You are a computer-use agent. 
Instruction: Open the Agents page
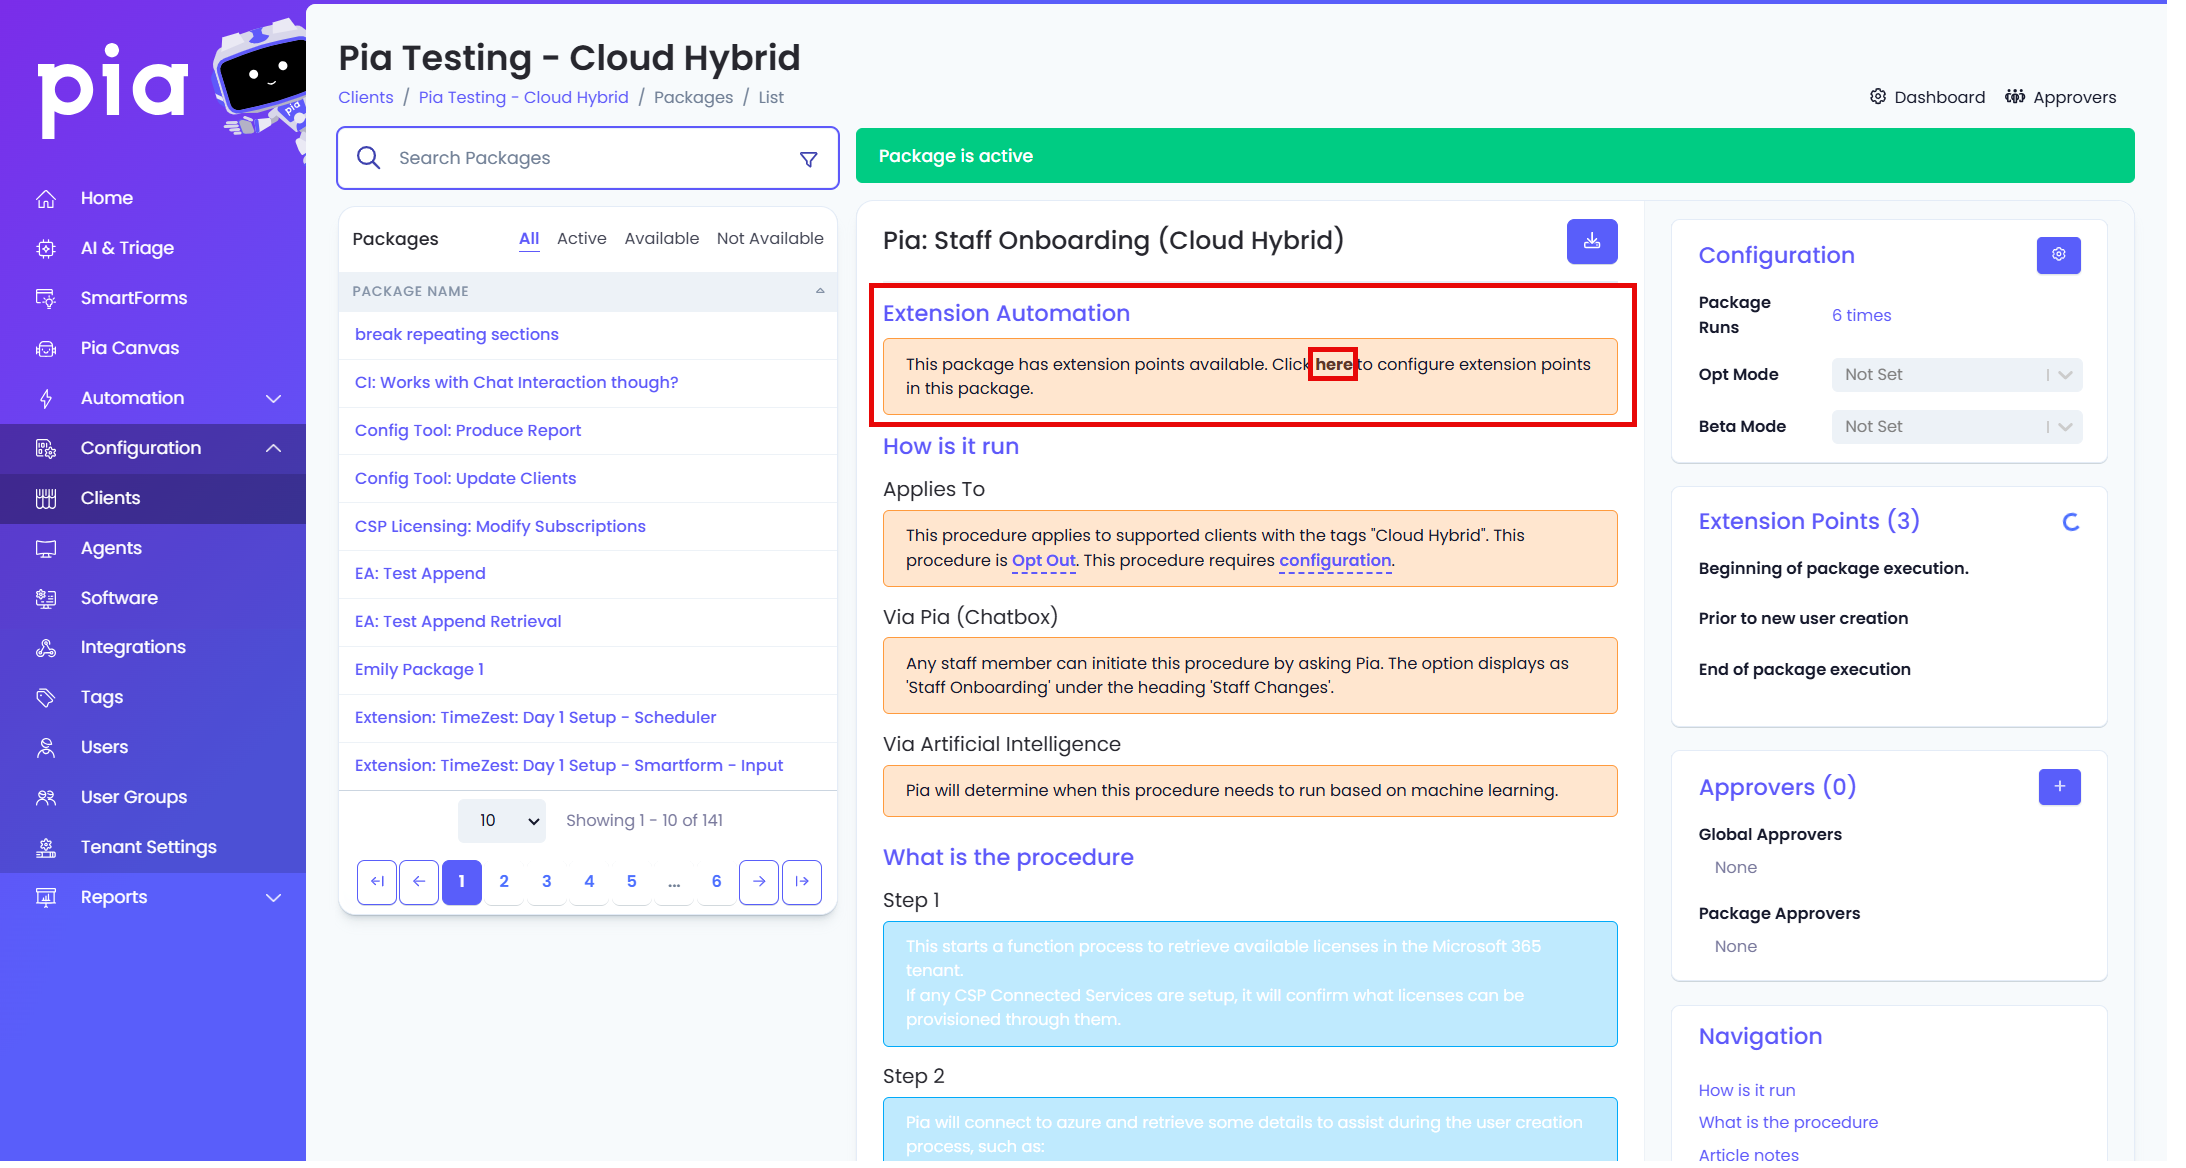coord(111,548)
